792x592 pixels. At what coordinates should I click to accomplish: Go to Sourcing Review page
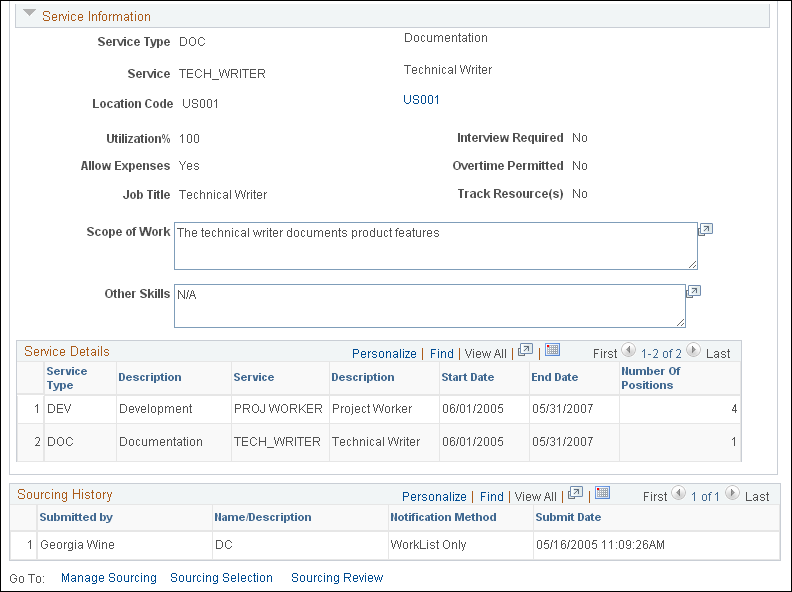(x=337, y=577)
